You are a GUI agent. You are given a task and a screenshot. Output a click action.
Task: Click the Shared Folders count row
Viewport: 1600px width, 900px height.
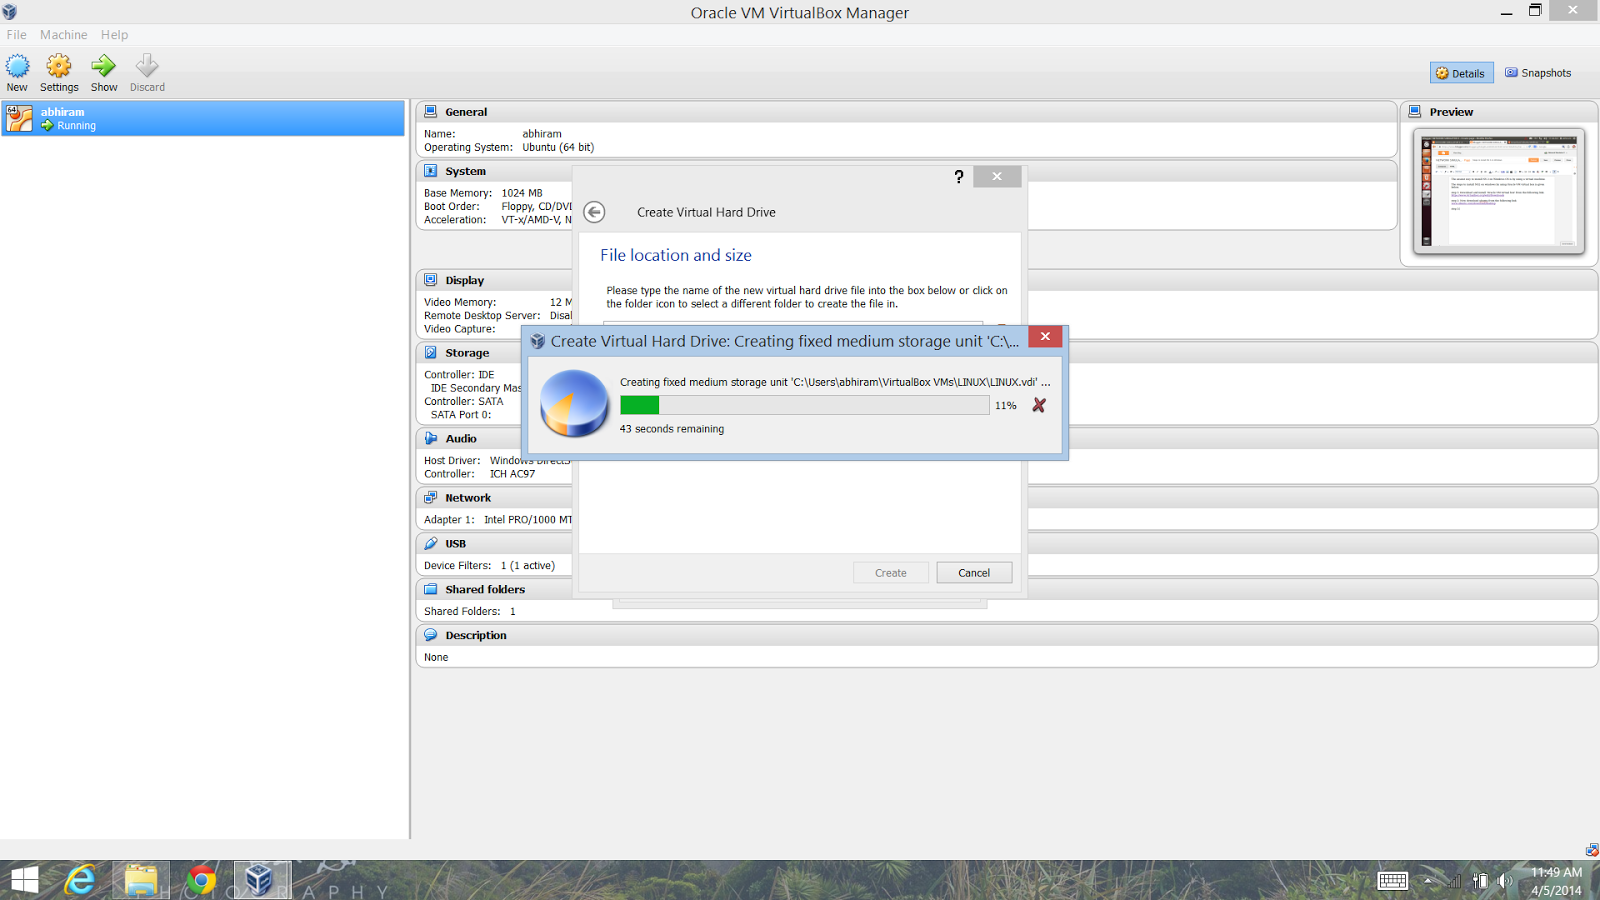click(x=470, y=611)
